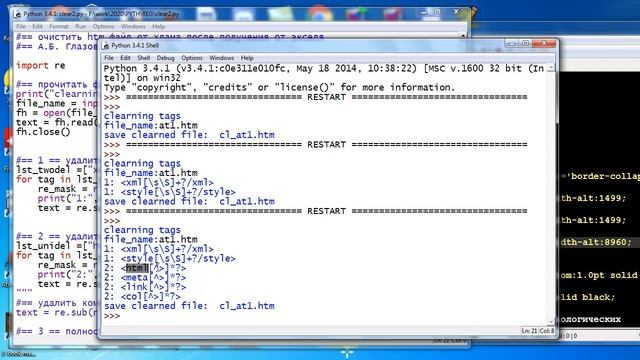Viewport: 640px width, 360px height.
Task: Open the File menu in Python Shell
Action: point(109,58)
